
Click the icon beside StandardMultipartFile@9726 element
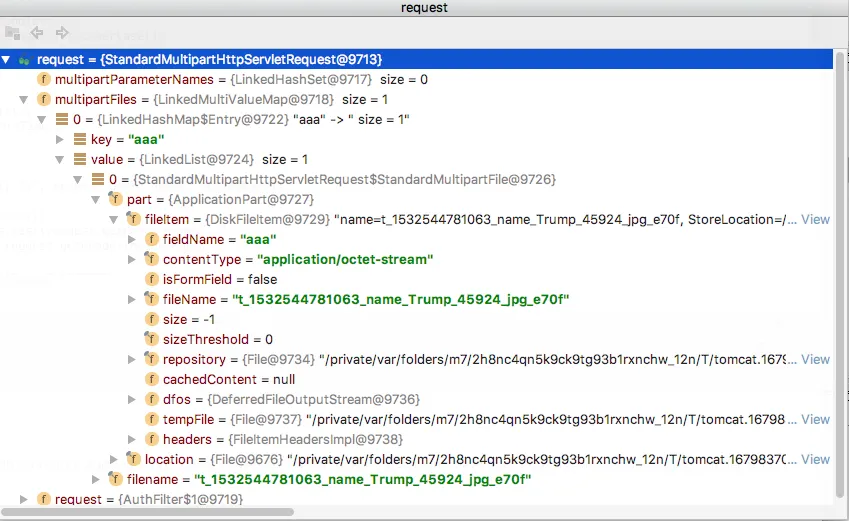98,179
